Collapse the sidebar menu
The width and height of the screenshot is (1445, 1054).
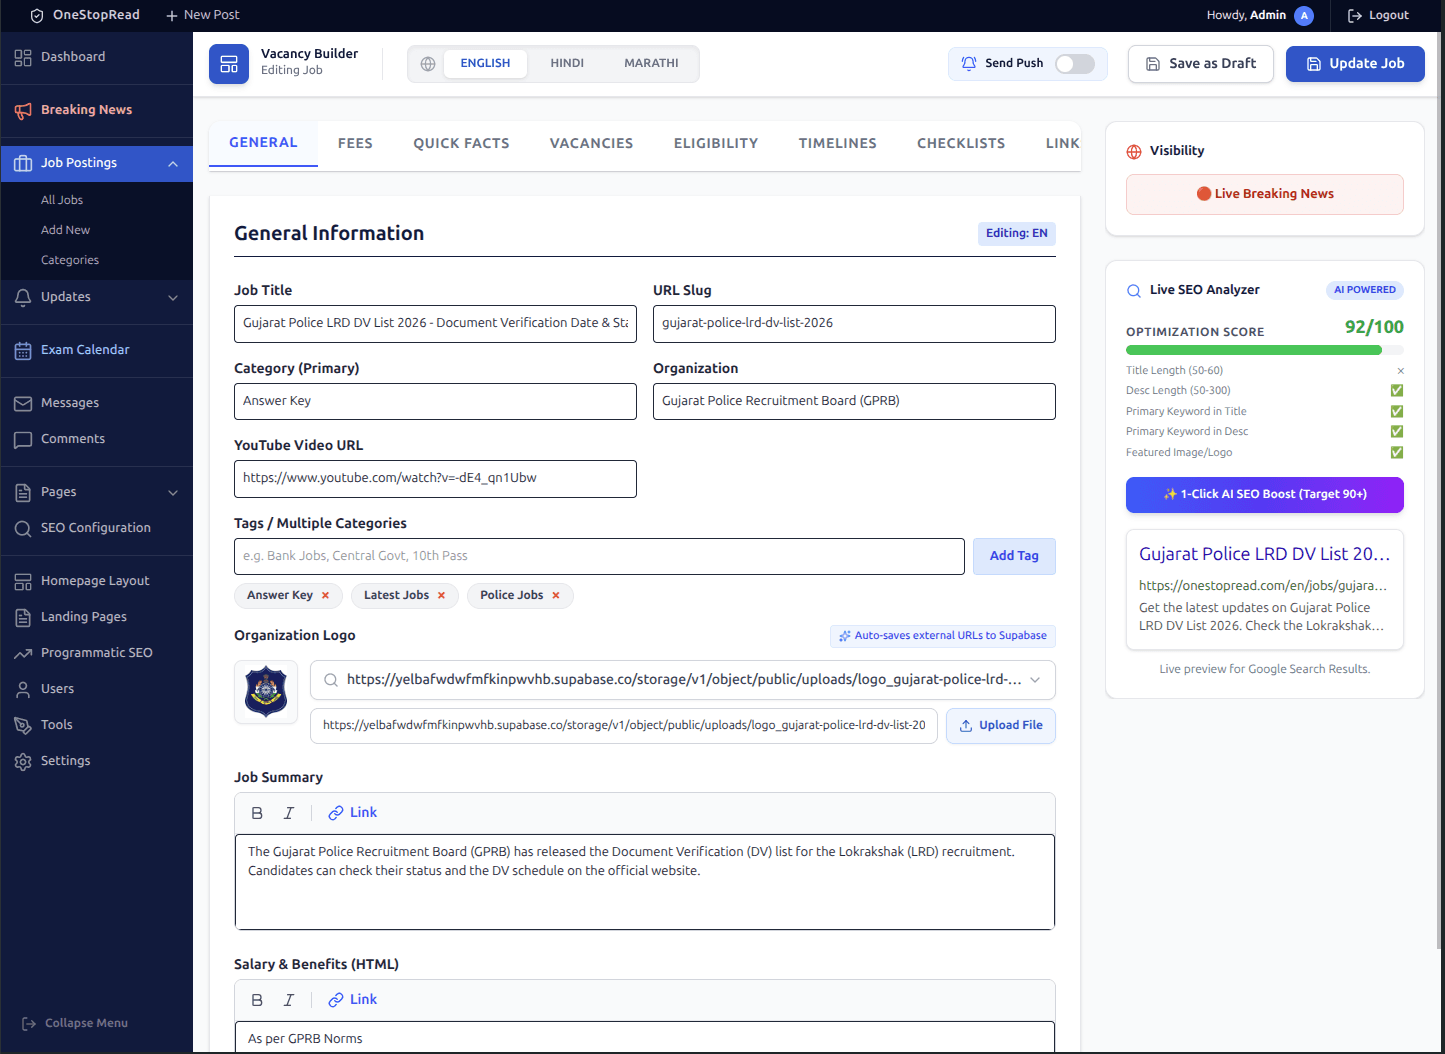[75, 1024]
